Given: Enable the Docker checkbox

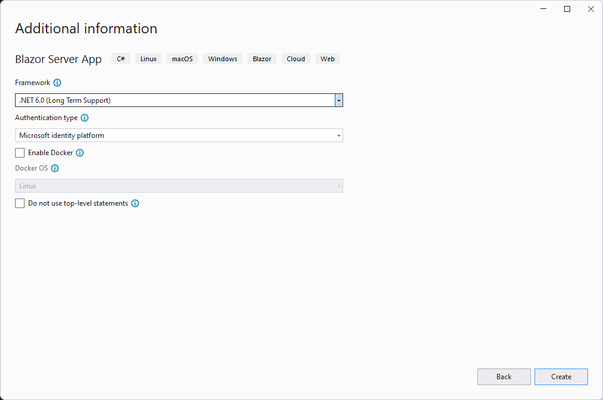Looking at the screenshot, I should 20,153.
